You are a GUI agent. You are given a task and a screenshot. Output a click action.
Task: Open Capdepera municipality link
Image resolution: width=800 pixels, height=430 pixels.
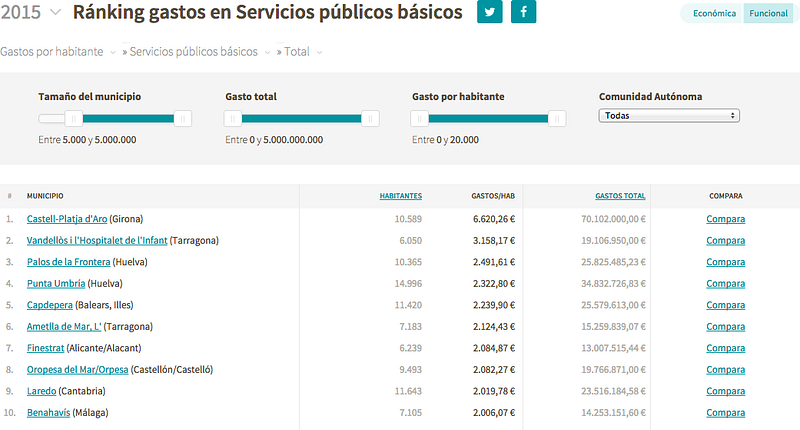pos(49,305)
